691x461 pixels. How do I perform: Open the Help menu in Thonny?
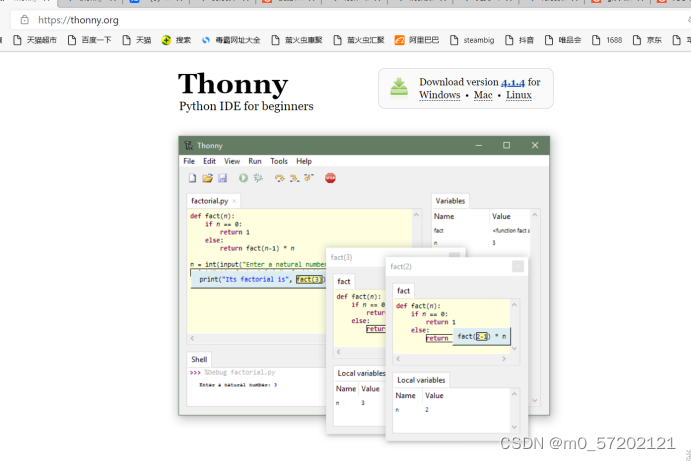point(304,161)
